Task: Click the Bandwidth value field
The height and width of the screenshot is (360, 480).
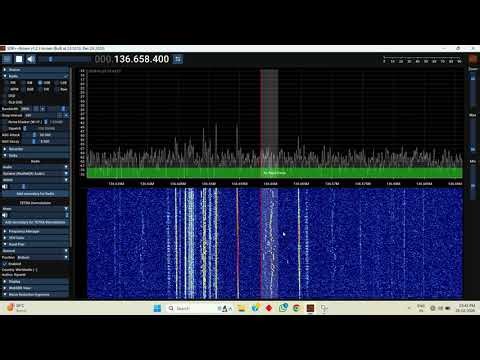Action: (26, 109)
